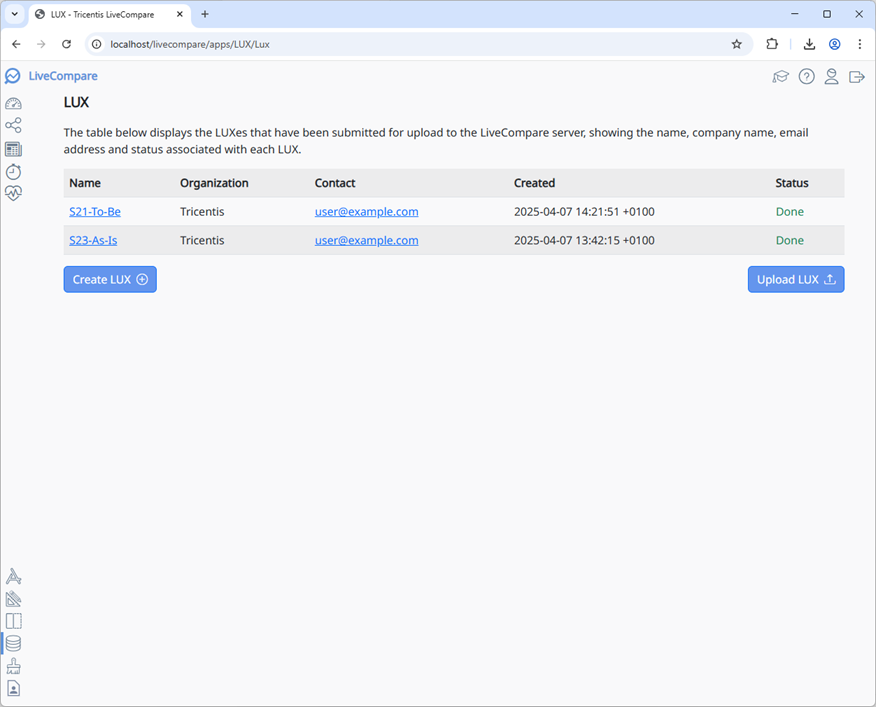Click the Contact column header
Screen dimensions: 876x707
(x=335, y=183)
